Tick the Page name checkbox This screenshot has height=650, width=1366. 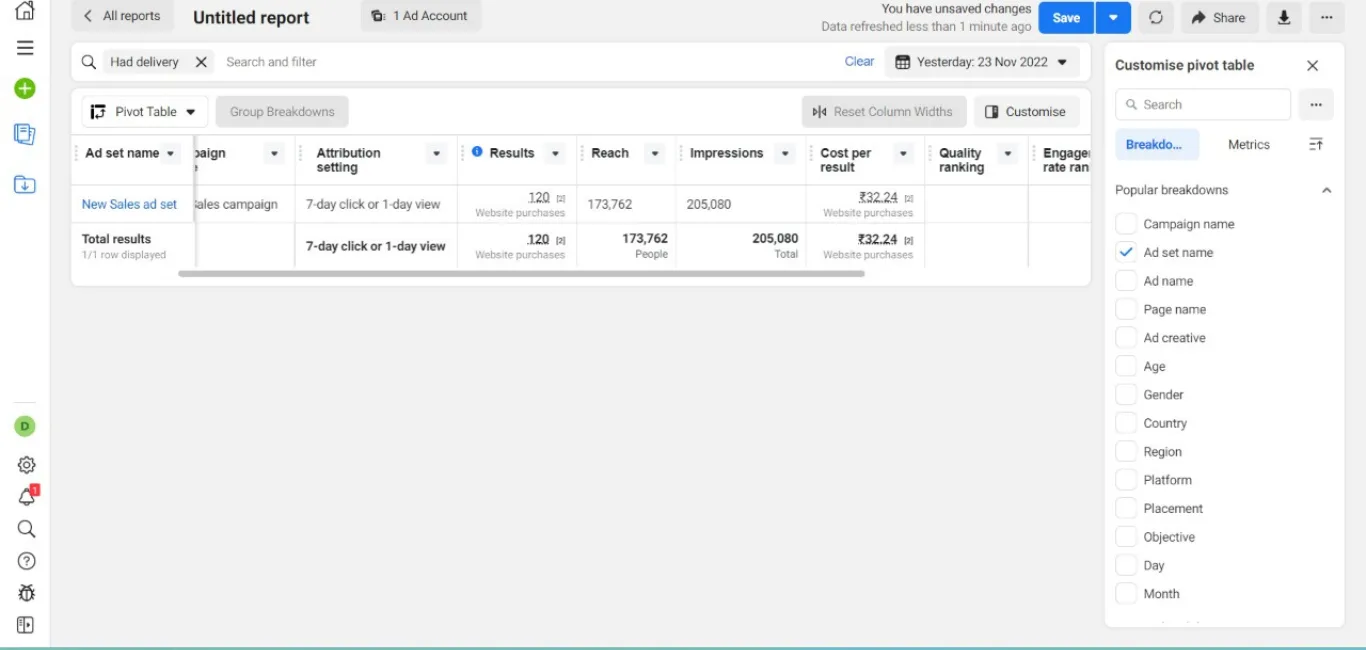pyautogui.click(x=1126, y=309)
